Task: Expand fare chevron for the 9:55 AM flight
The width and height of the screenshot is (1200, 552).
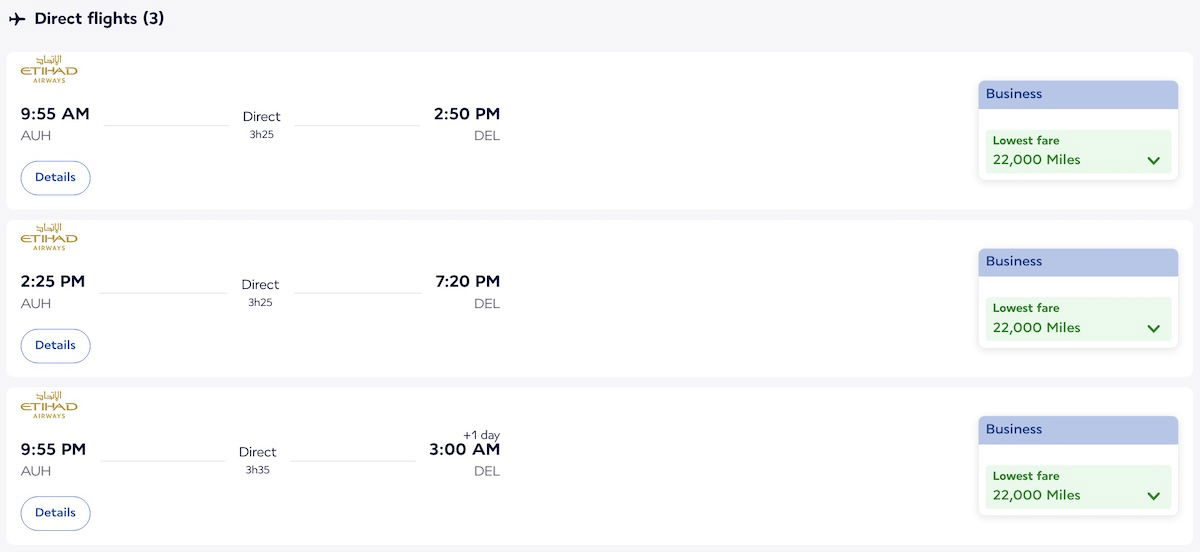Action: tap(1153, 160)
